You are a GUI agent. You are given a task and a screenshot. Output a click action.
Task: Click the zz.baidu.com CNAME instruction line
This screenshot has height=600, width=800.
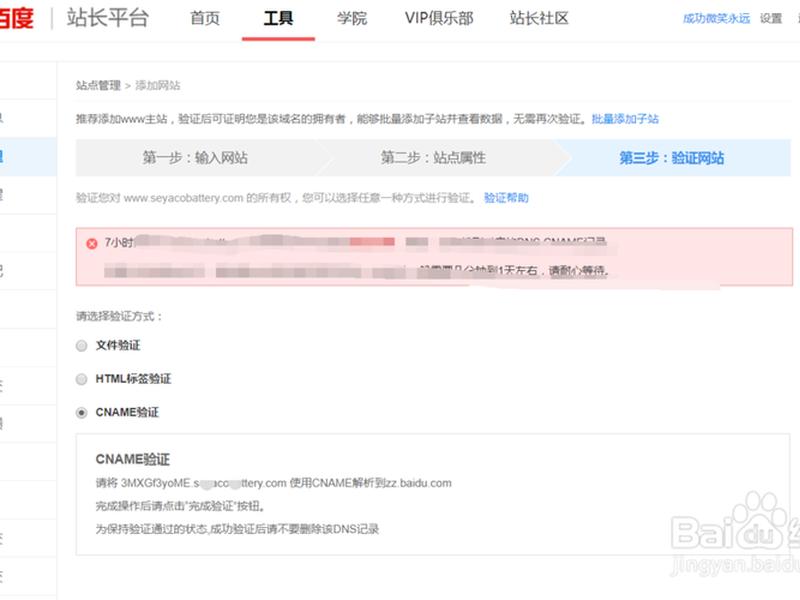[273, 483]
